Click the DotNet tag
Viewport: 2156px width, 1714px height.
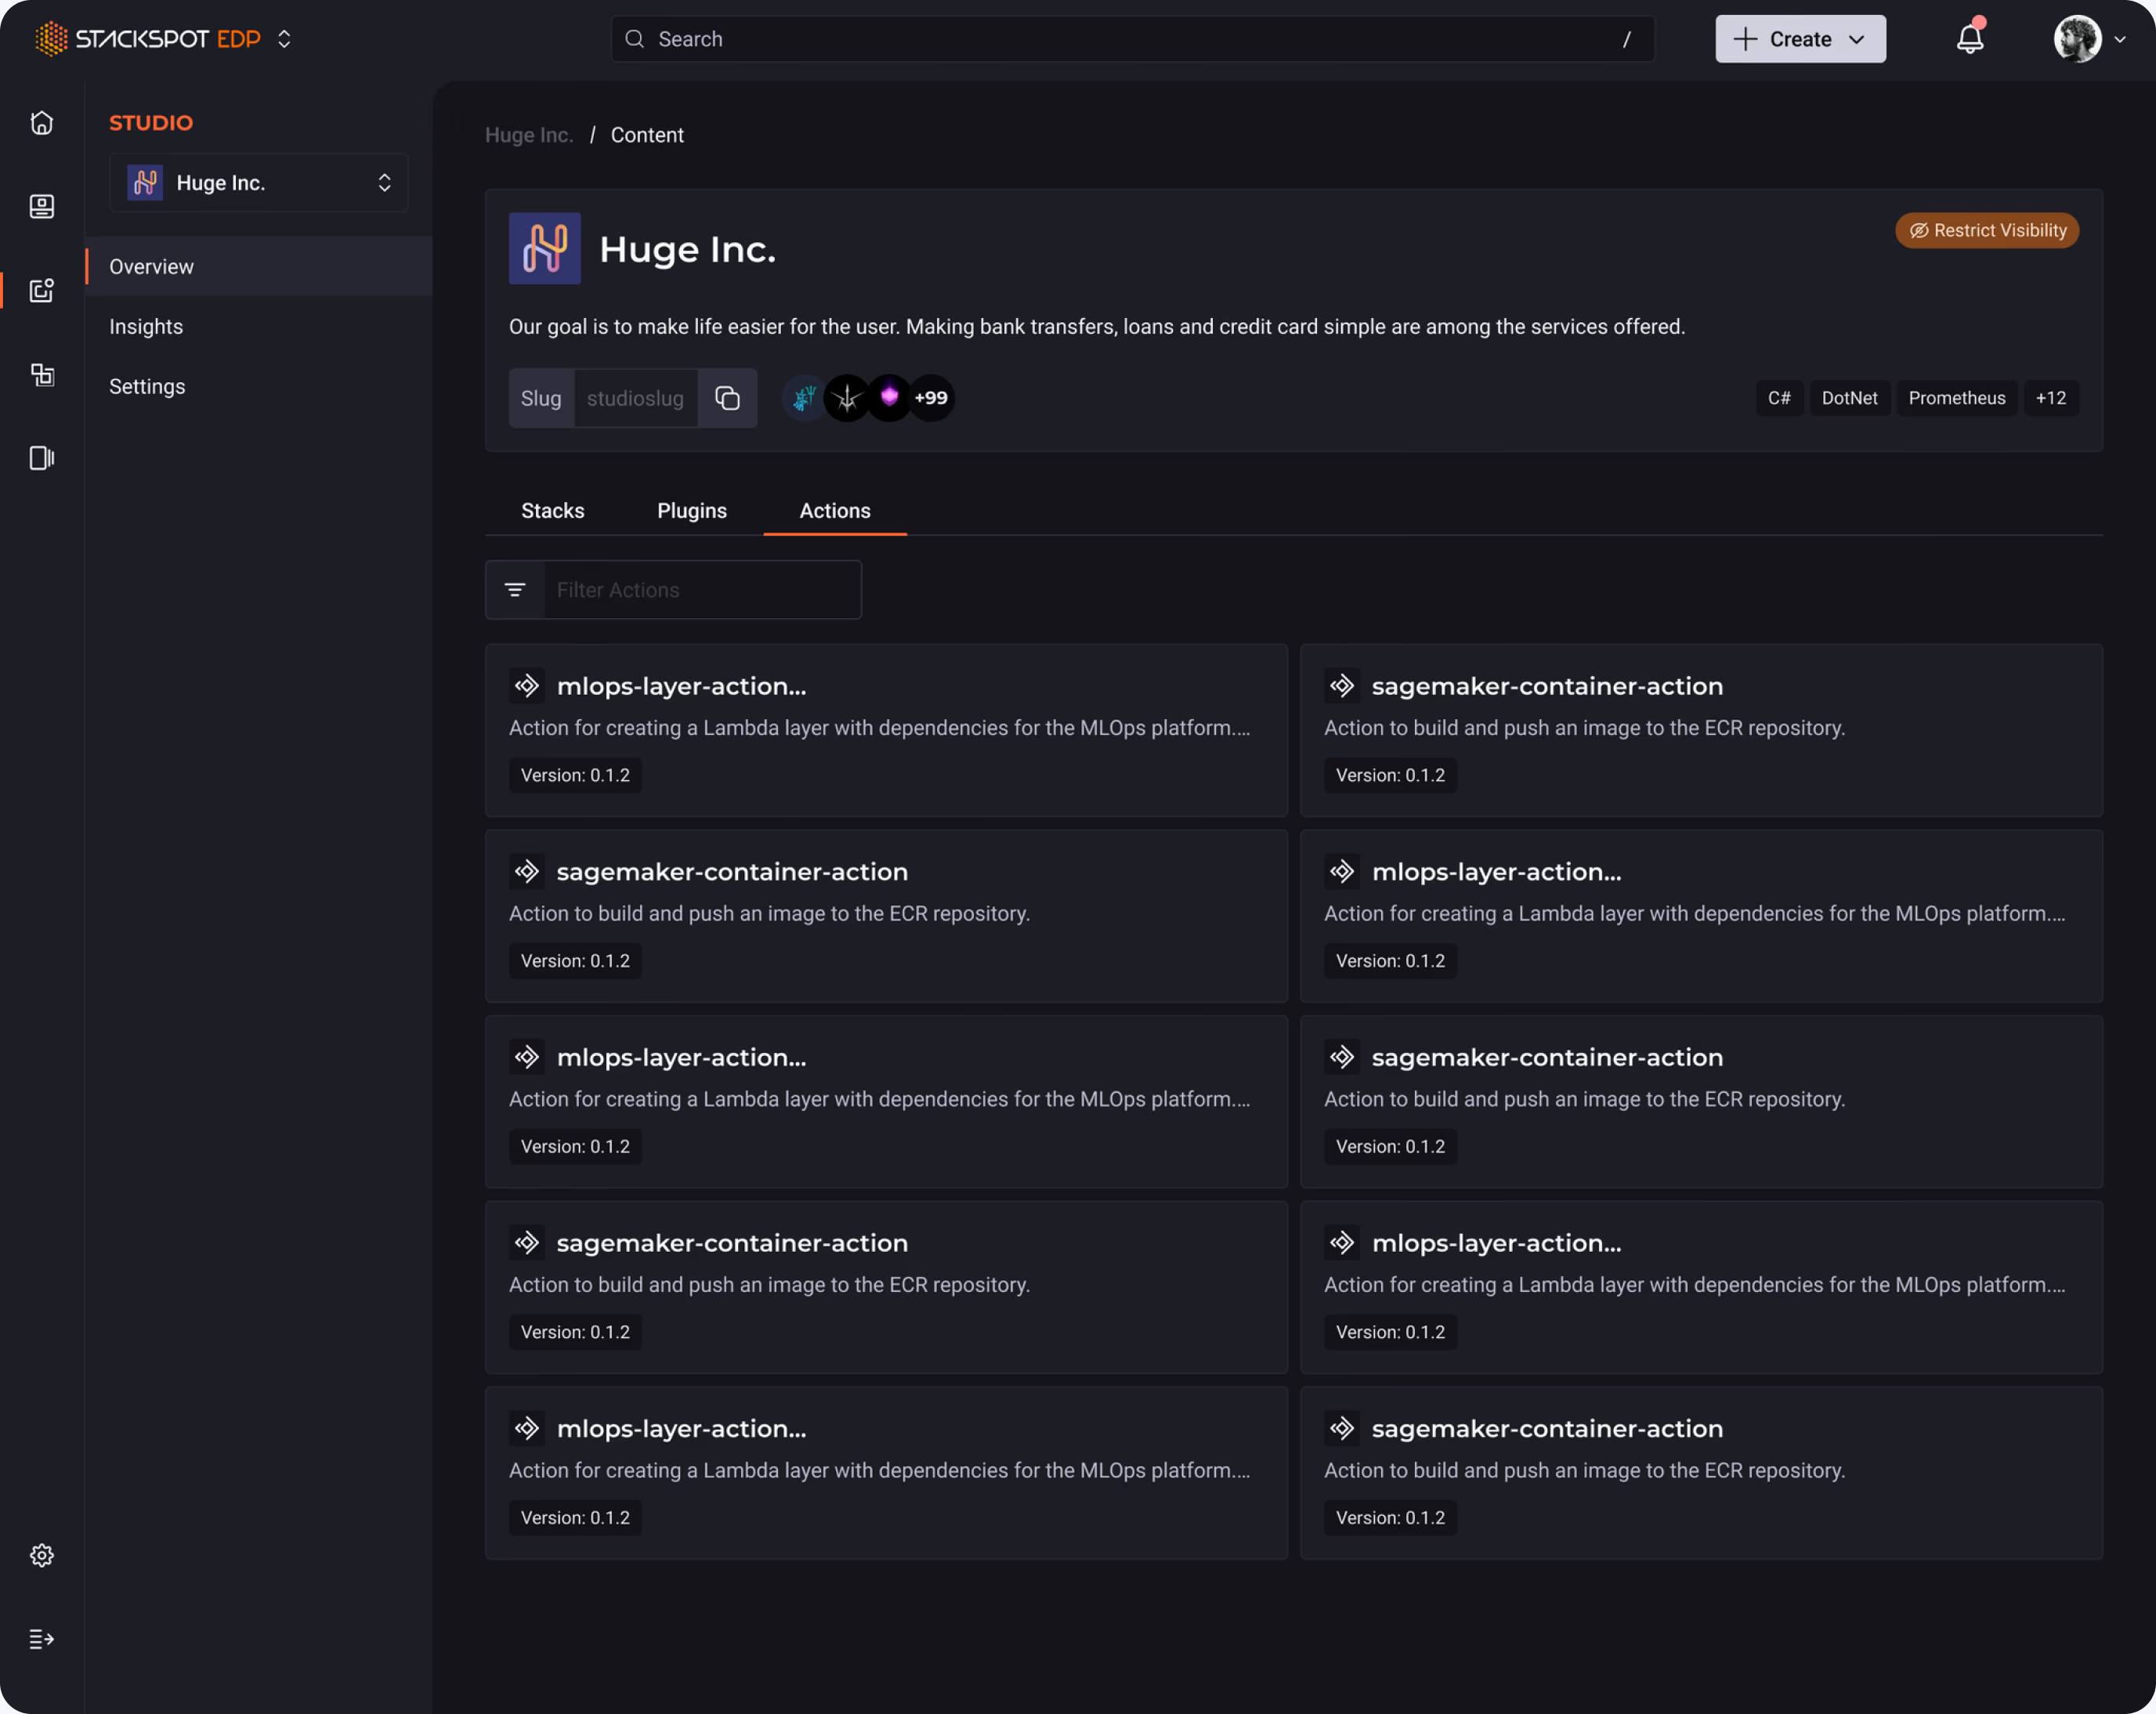coord(1849,398)
